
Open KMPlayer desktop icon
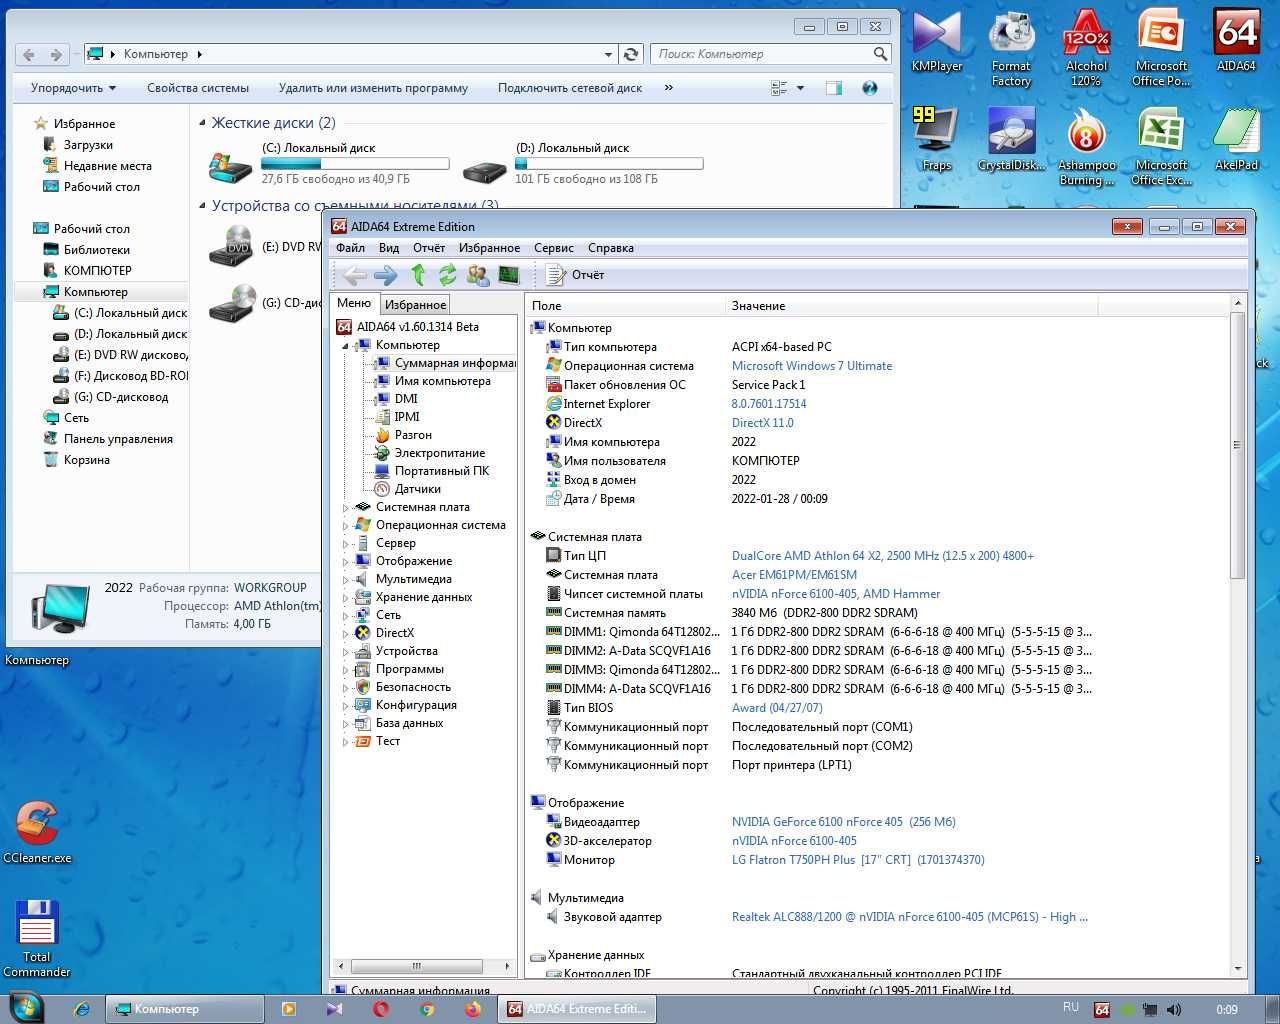(x=937, y=42)
